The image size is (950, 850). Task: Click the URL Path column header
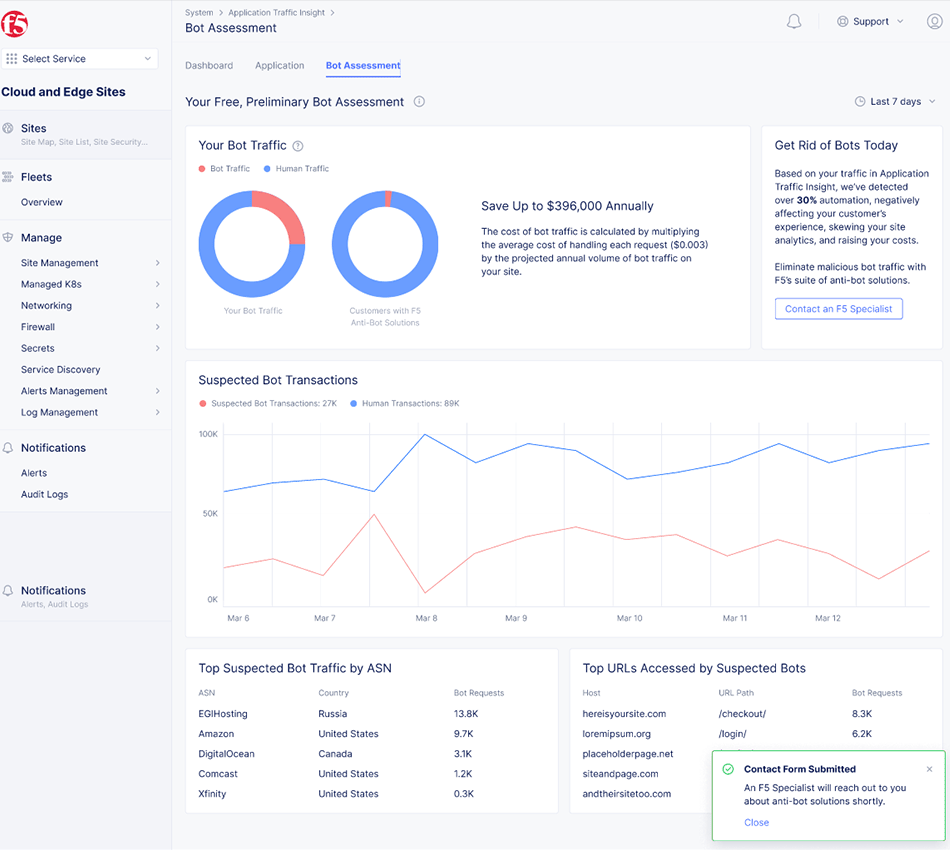point(736,693)
